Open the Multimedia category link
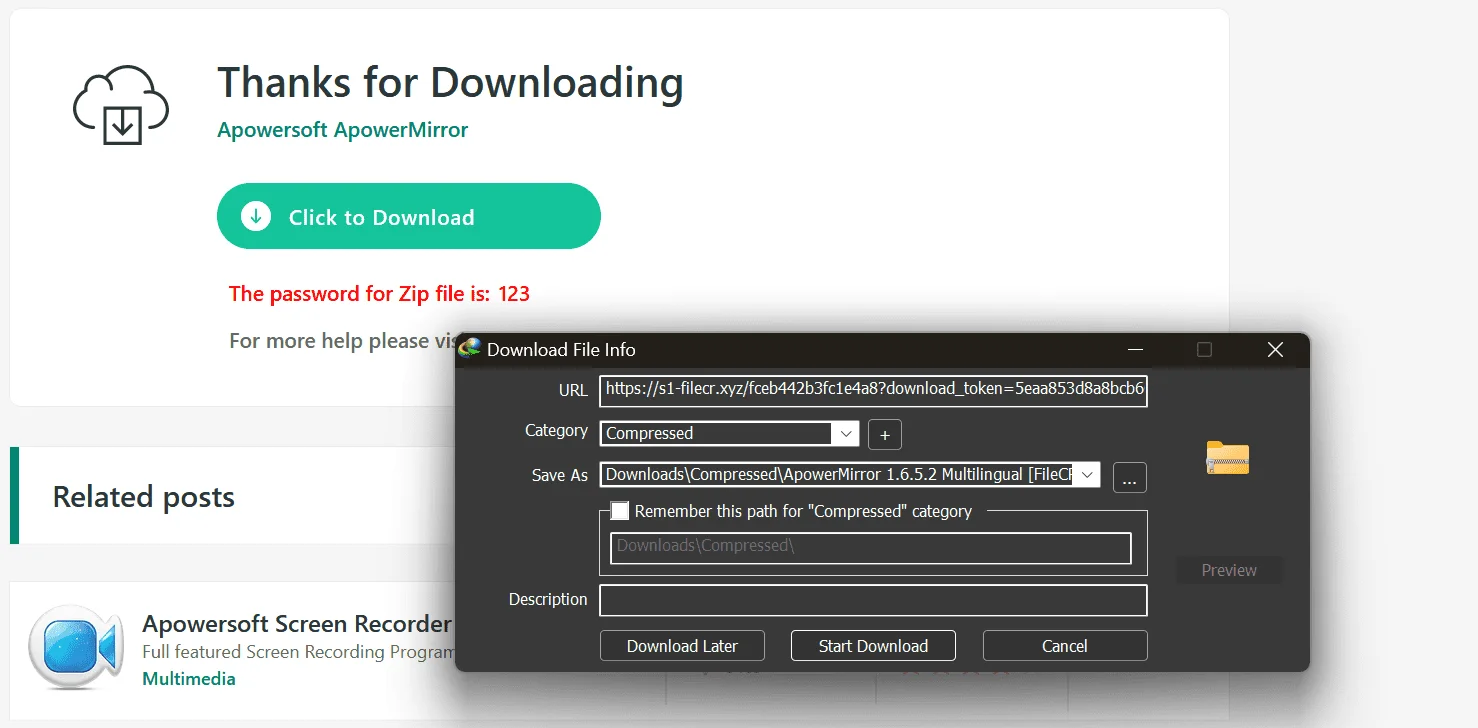Screen dimensions: 1478x728 coord(189,679)
